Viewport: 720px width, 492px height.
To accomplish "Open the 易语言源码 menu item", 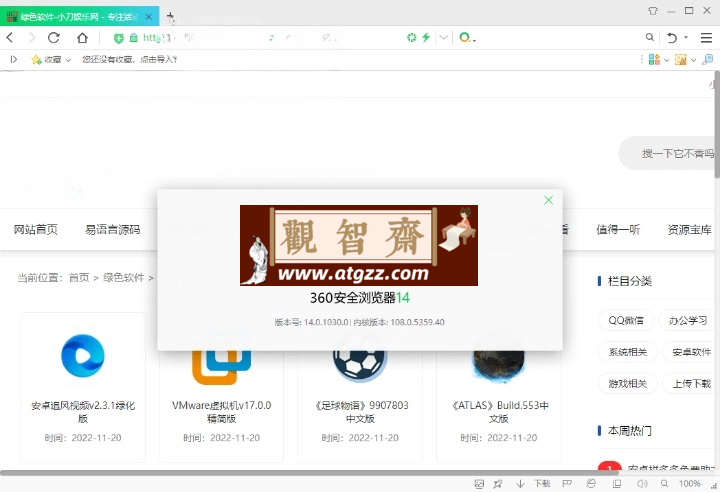I will 112,229.
